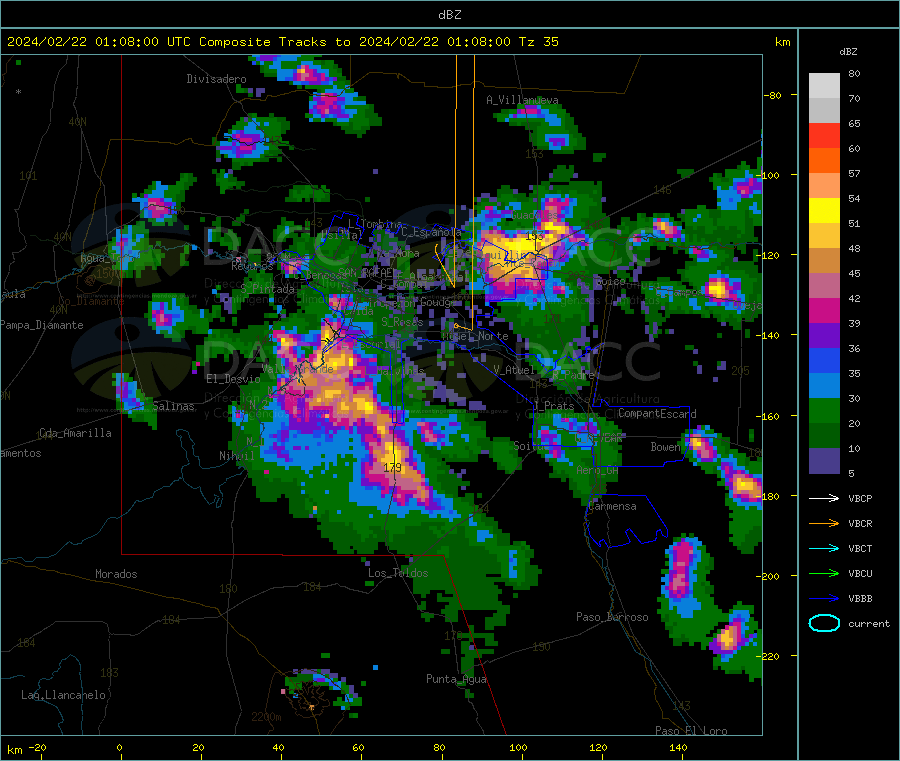Click the 'Bowen' map label

666,446
